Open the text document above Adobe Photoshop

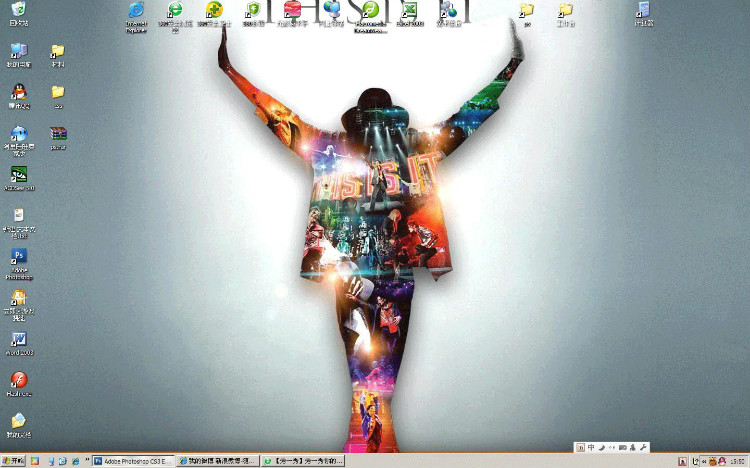coord(19,223)
